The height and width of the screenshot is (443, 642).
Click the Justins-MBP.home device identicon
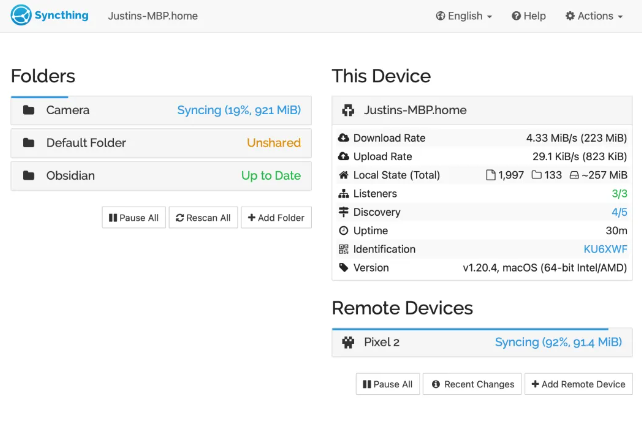(348, 110)
